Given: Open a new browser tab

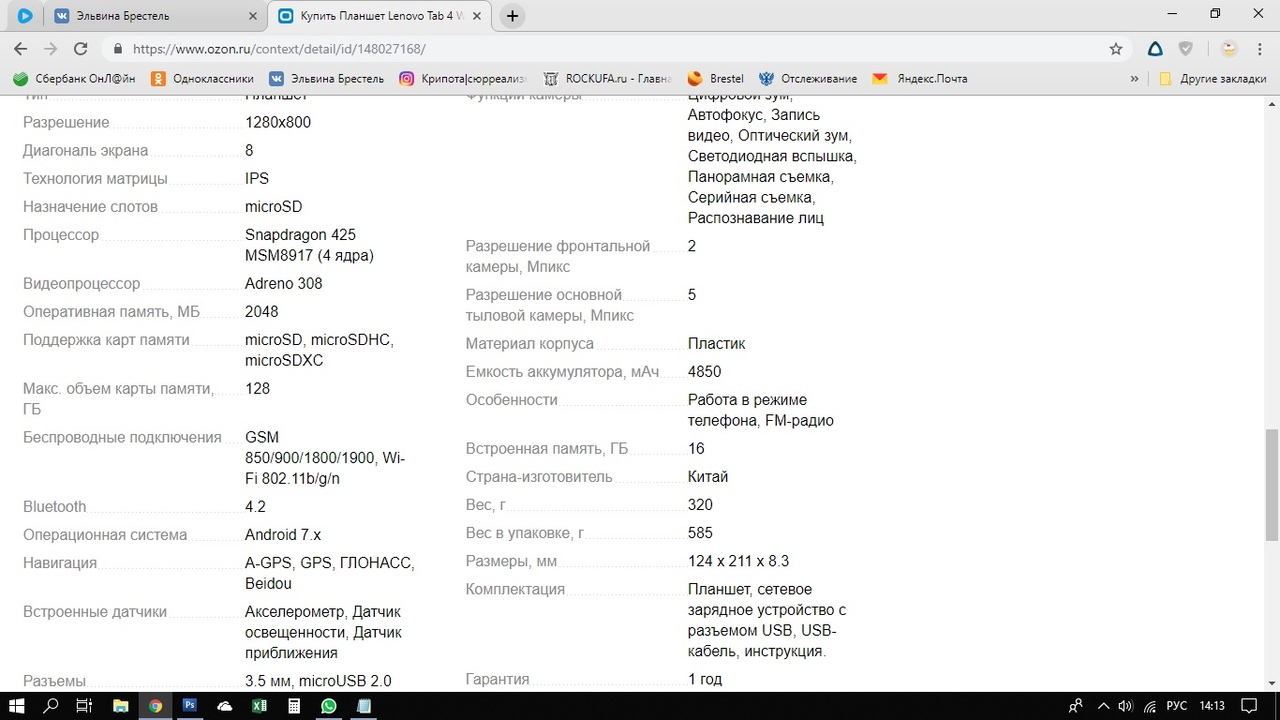Looking at the screenshot, I should tap(512, 16).
